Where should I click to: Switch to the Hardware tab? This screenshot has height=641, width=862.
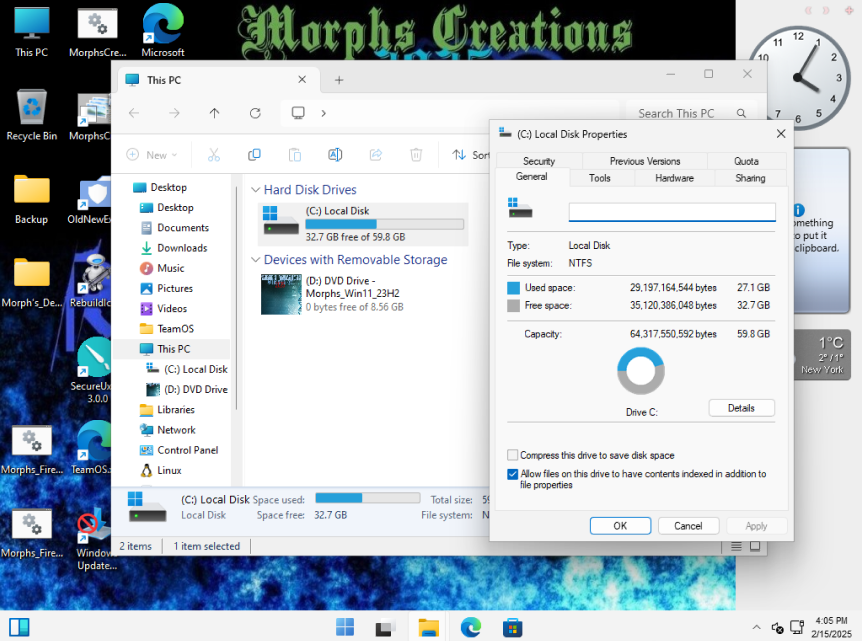[674, 178]
